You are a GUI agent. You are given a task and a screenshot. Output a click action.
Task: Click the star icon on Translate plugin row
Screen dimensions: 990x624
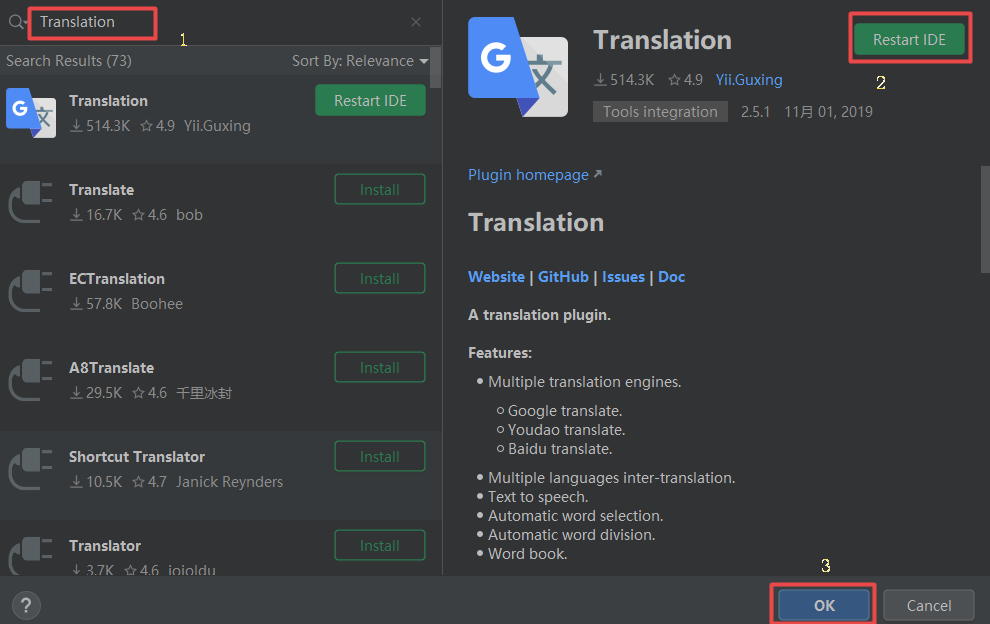pyautogui.click(x=139, y=215)
